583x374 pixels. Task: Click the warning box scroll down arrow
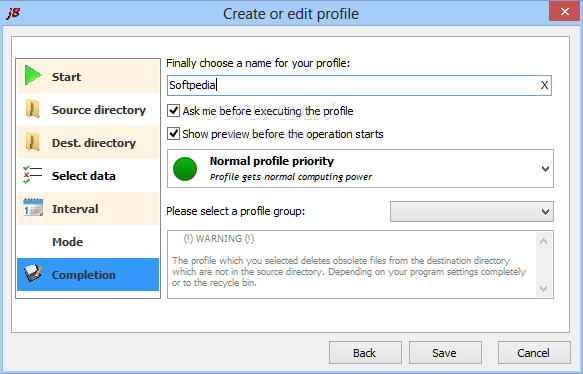[543, 288]
